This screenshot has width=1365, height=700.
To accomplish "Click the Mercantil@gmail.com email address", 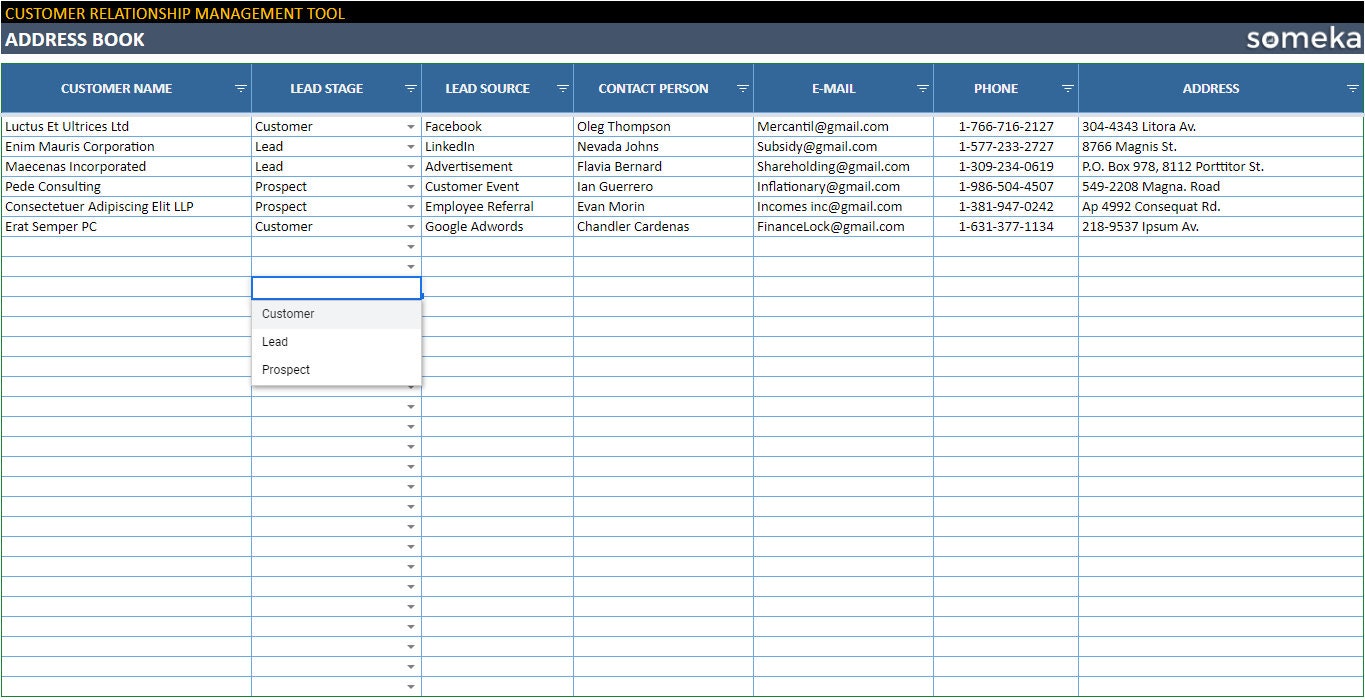I will pos(823,126).
